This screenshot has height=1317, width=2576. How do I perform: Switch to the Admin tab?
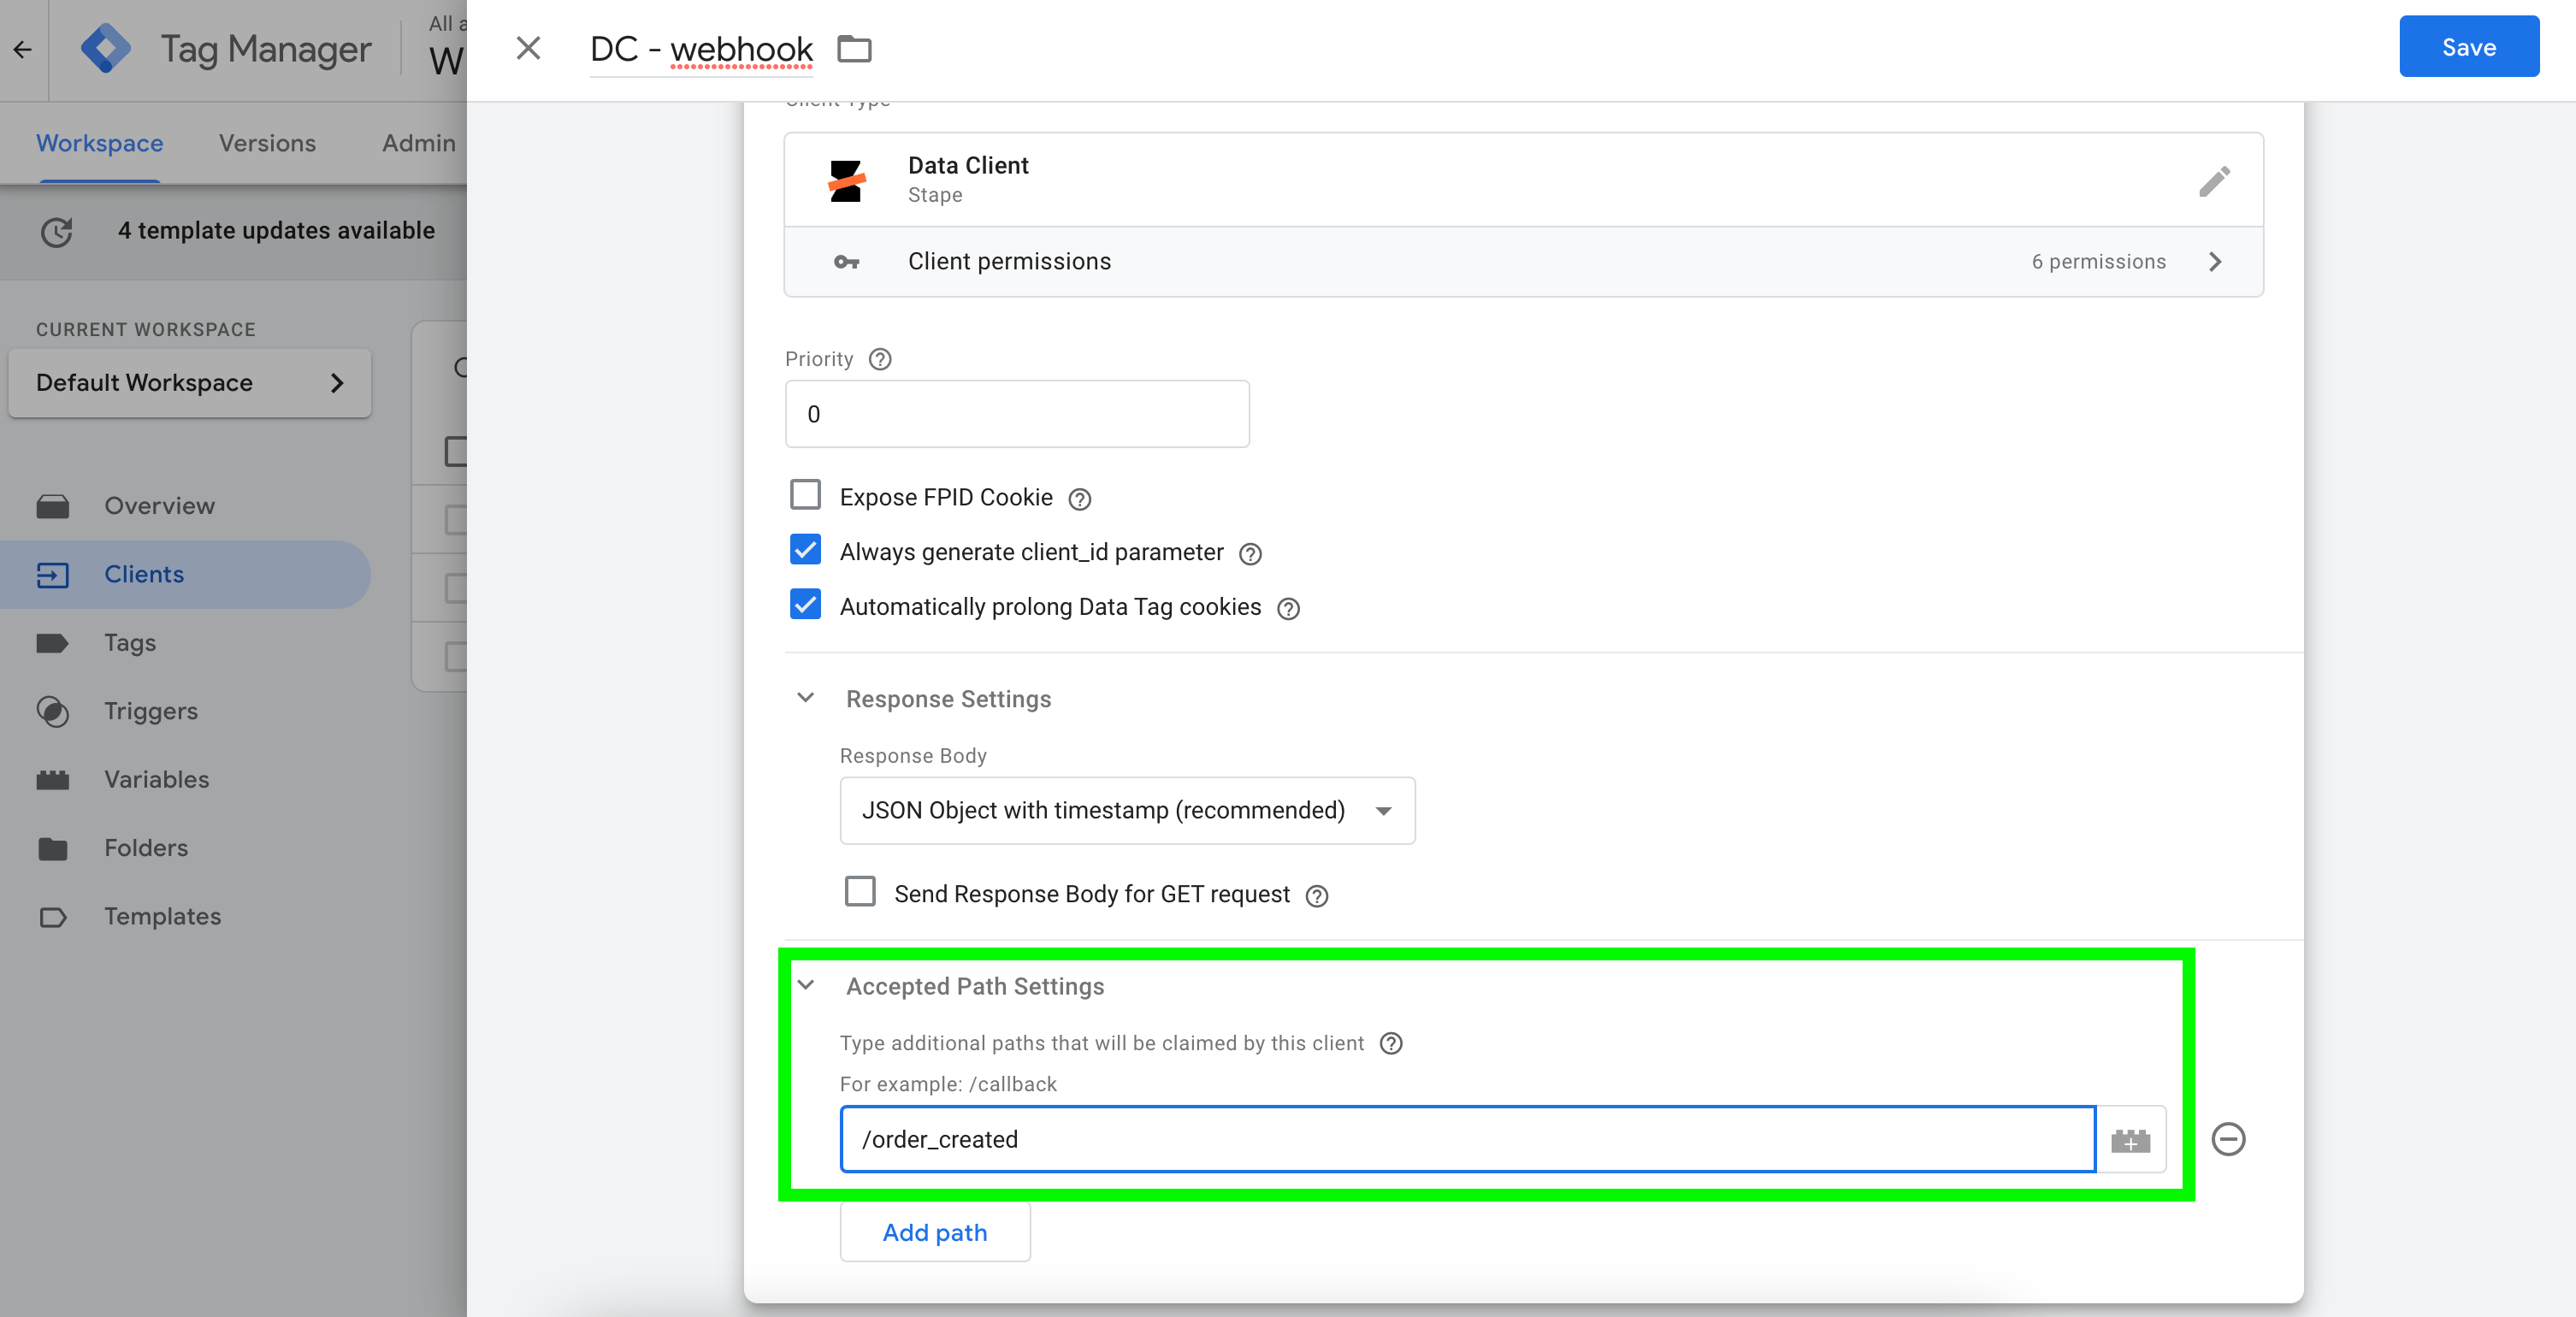[418, 143]
